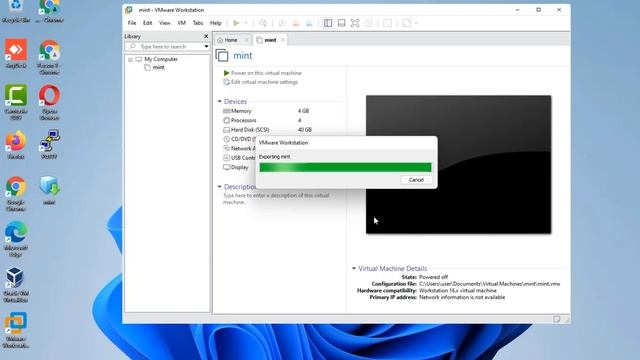Collapse the Virtual Machine Details section
Viewport: 640px width, 360px height.
[354, 268]
